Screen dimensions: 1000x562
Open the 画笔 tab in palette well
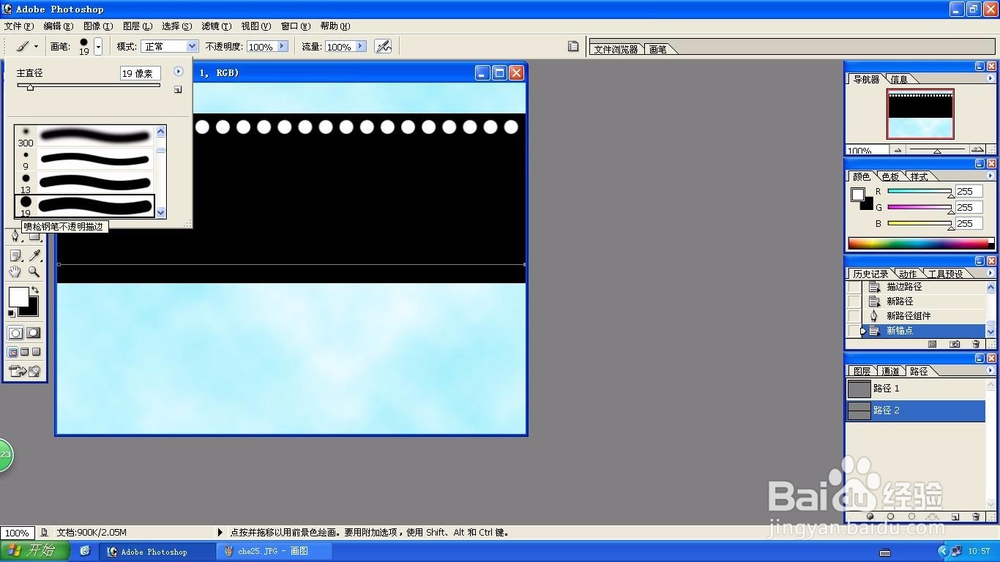[658, 49]
